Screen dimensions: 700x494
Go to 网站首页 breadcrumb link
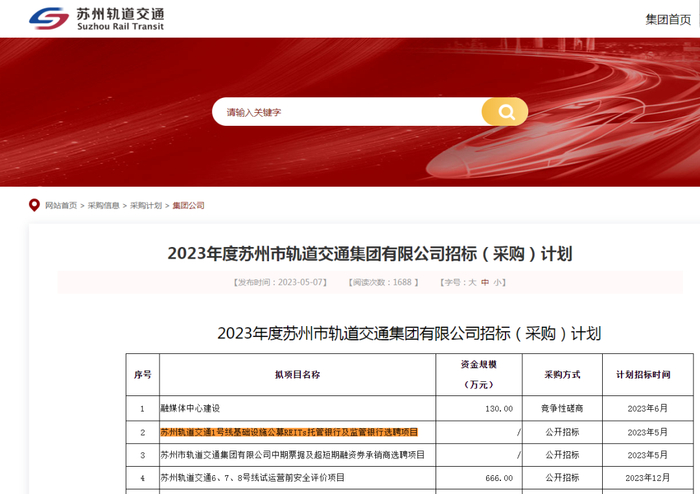point(61,205)
